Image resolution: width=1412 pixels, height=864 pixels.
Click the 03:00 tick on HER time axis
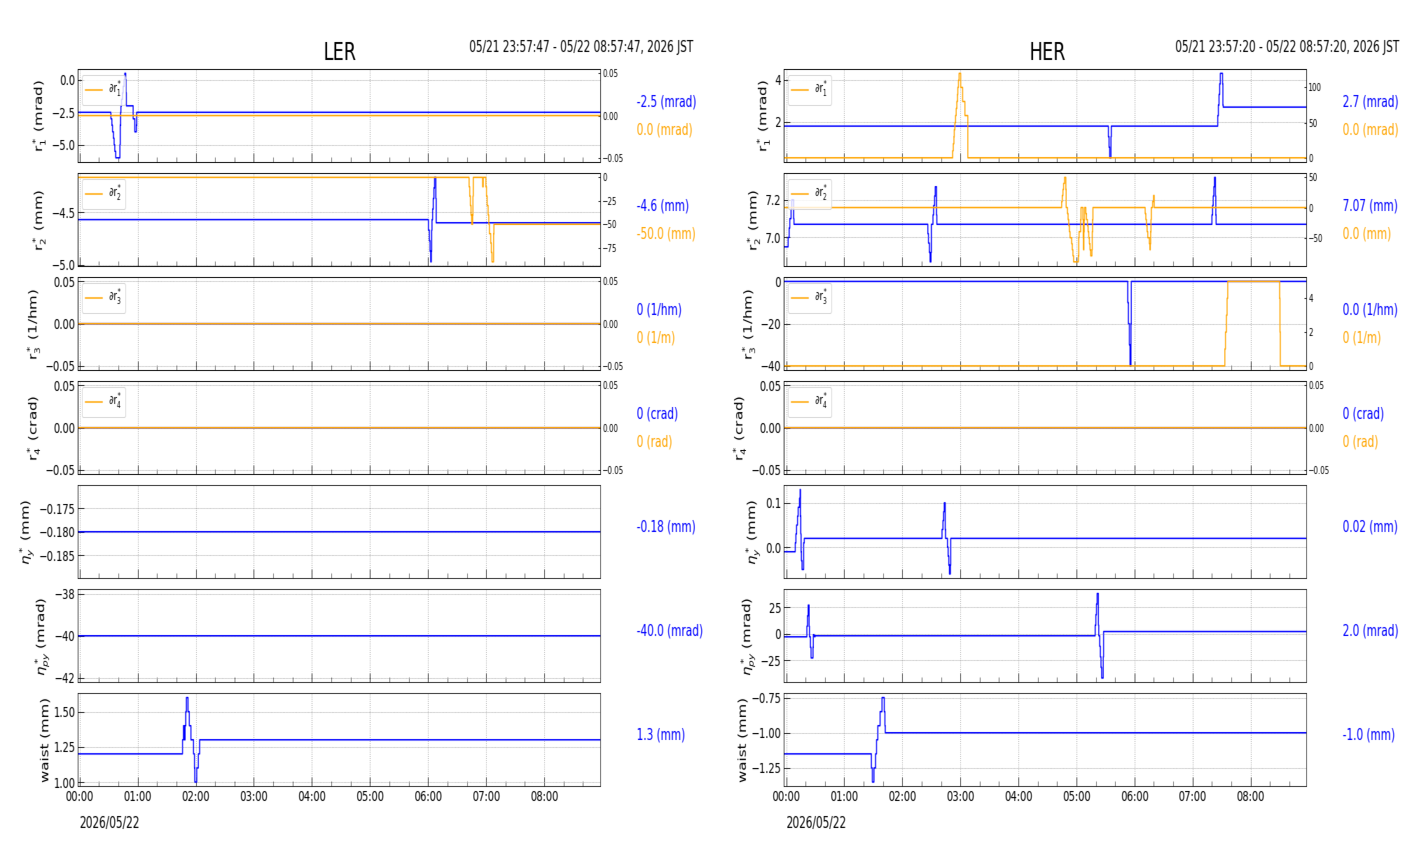[960, 797]
